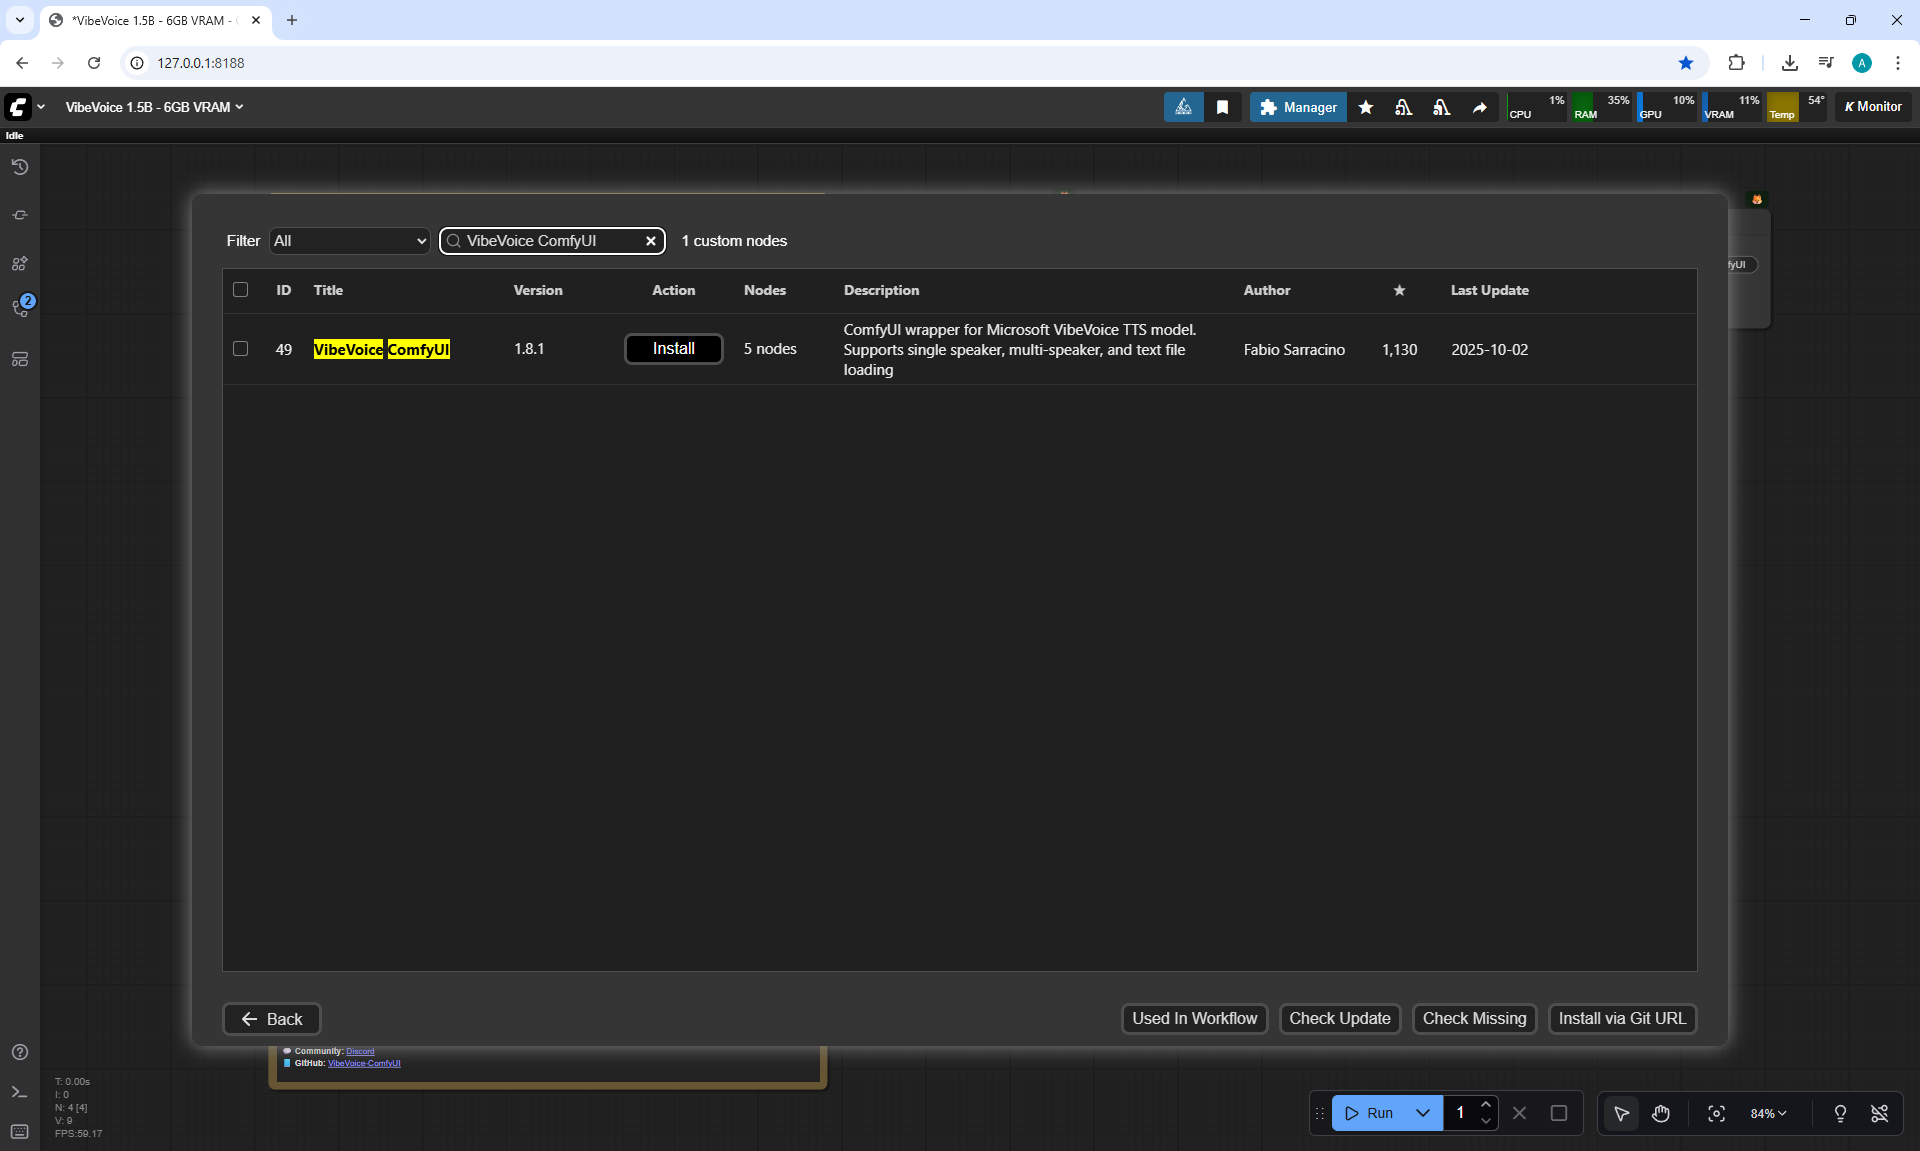Open the Manager extension menu

point(1298,107)
